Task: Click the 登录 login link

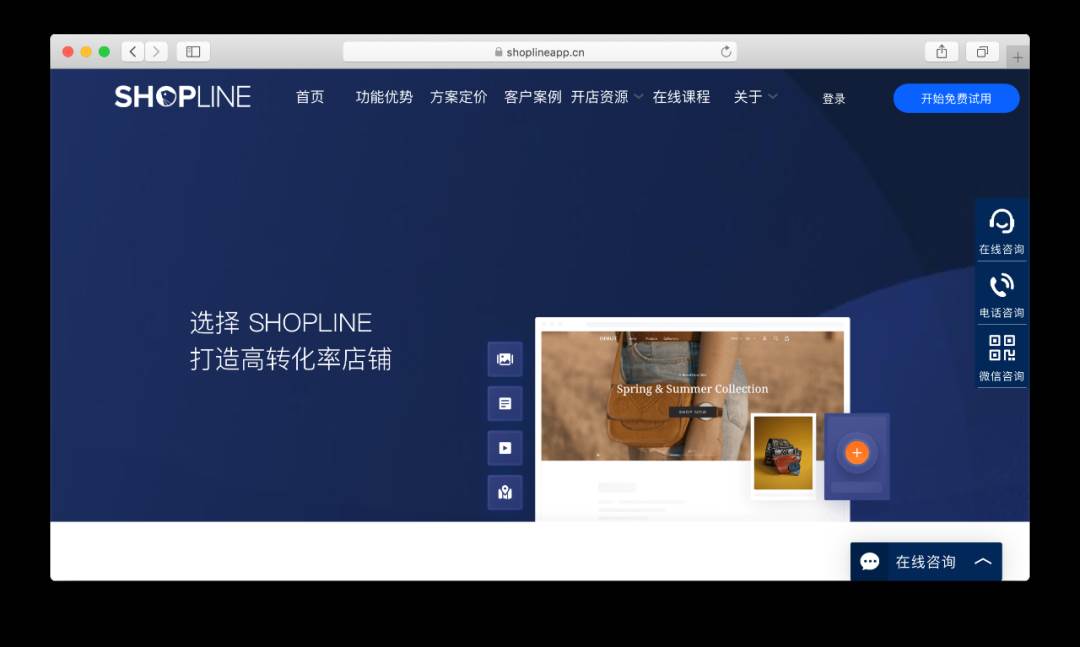Action: pos(833,99)
